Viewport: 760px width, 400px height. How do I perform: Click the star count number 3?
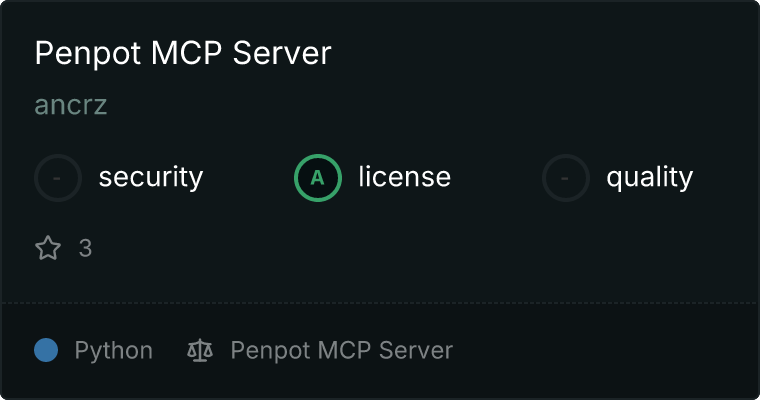pyautogui.click(x=85, y=249)
